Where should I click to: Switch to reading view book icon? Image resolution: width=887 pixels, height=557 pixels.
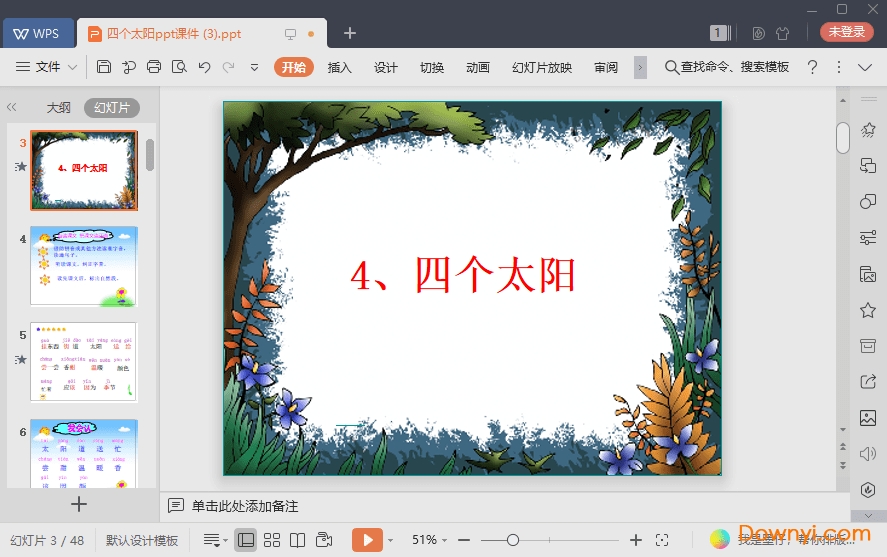298,540
